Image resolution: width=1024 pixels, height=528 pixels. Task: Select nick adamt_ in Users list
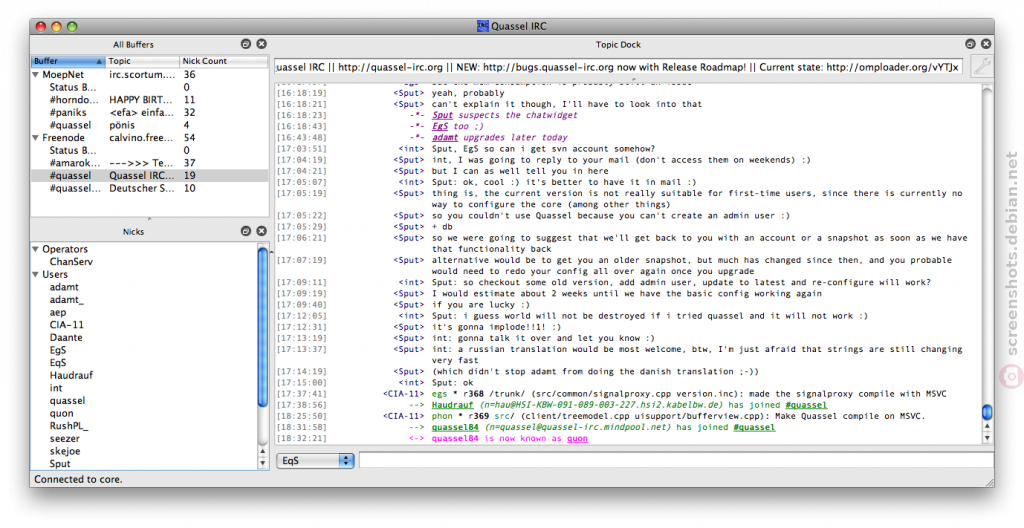[67, 300]
